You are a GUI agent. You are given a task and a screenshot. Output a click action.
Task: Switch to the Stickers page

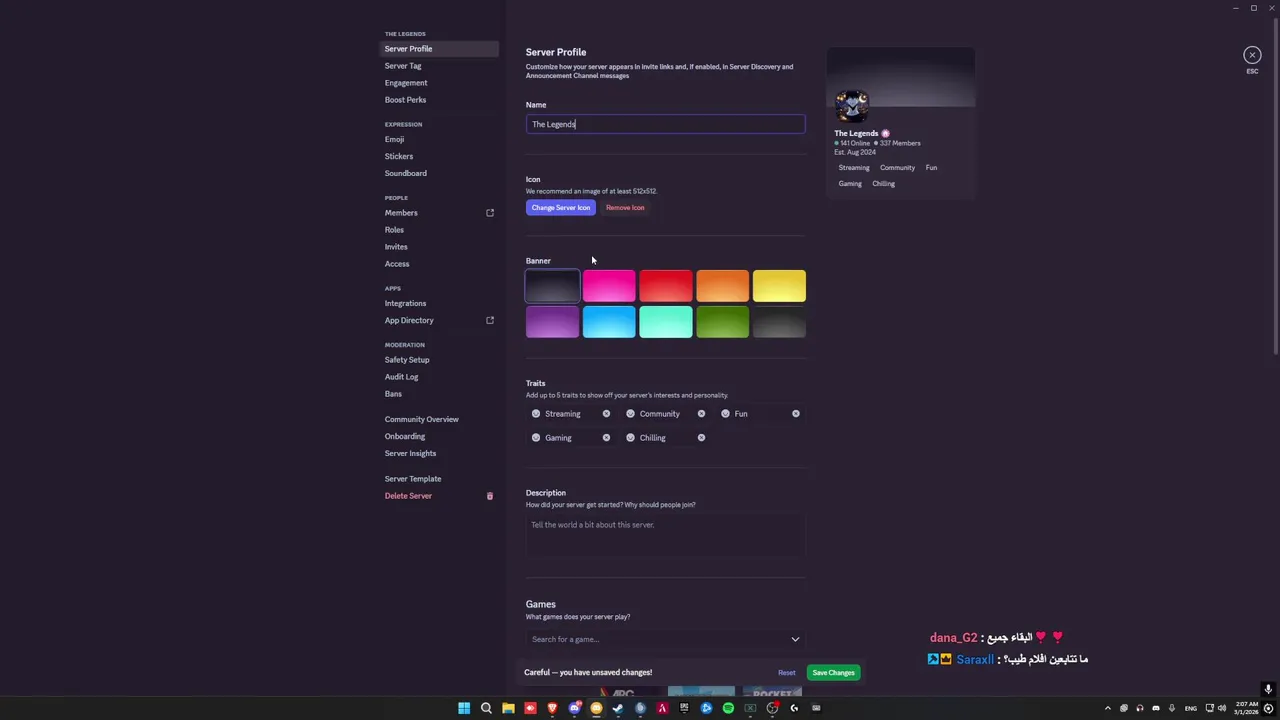point(399,156)
